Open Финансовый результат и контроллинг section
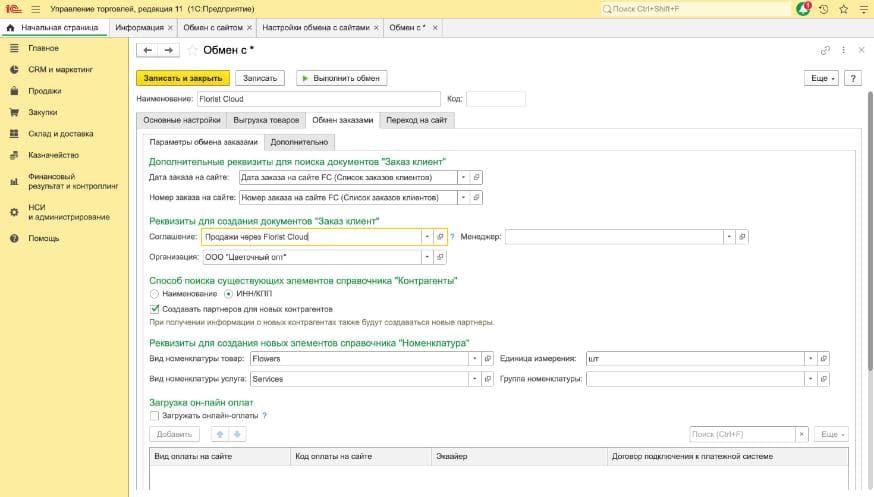This screenshot has width=874, height=497. [73, 181]
